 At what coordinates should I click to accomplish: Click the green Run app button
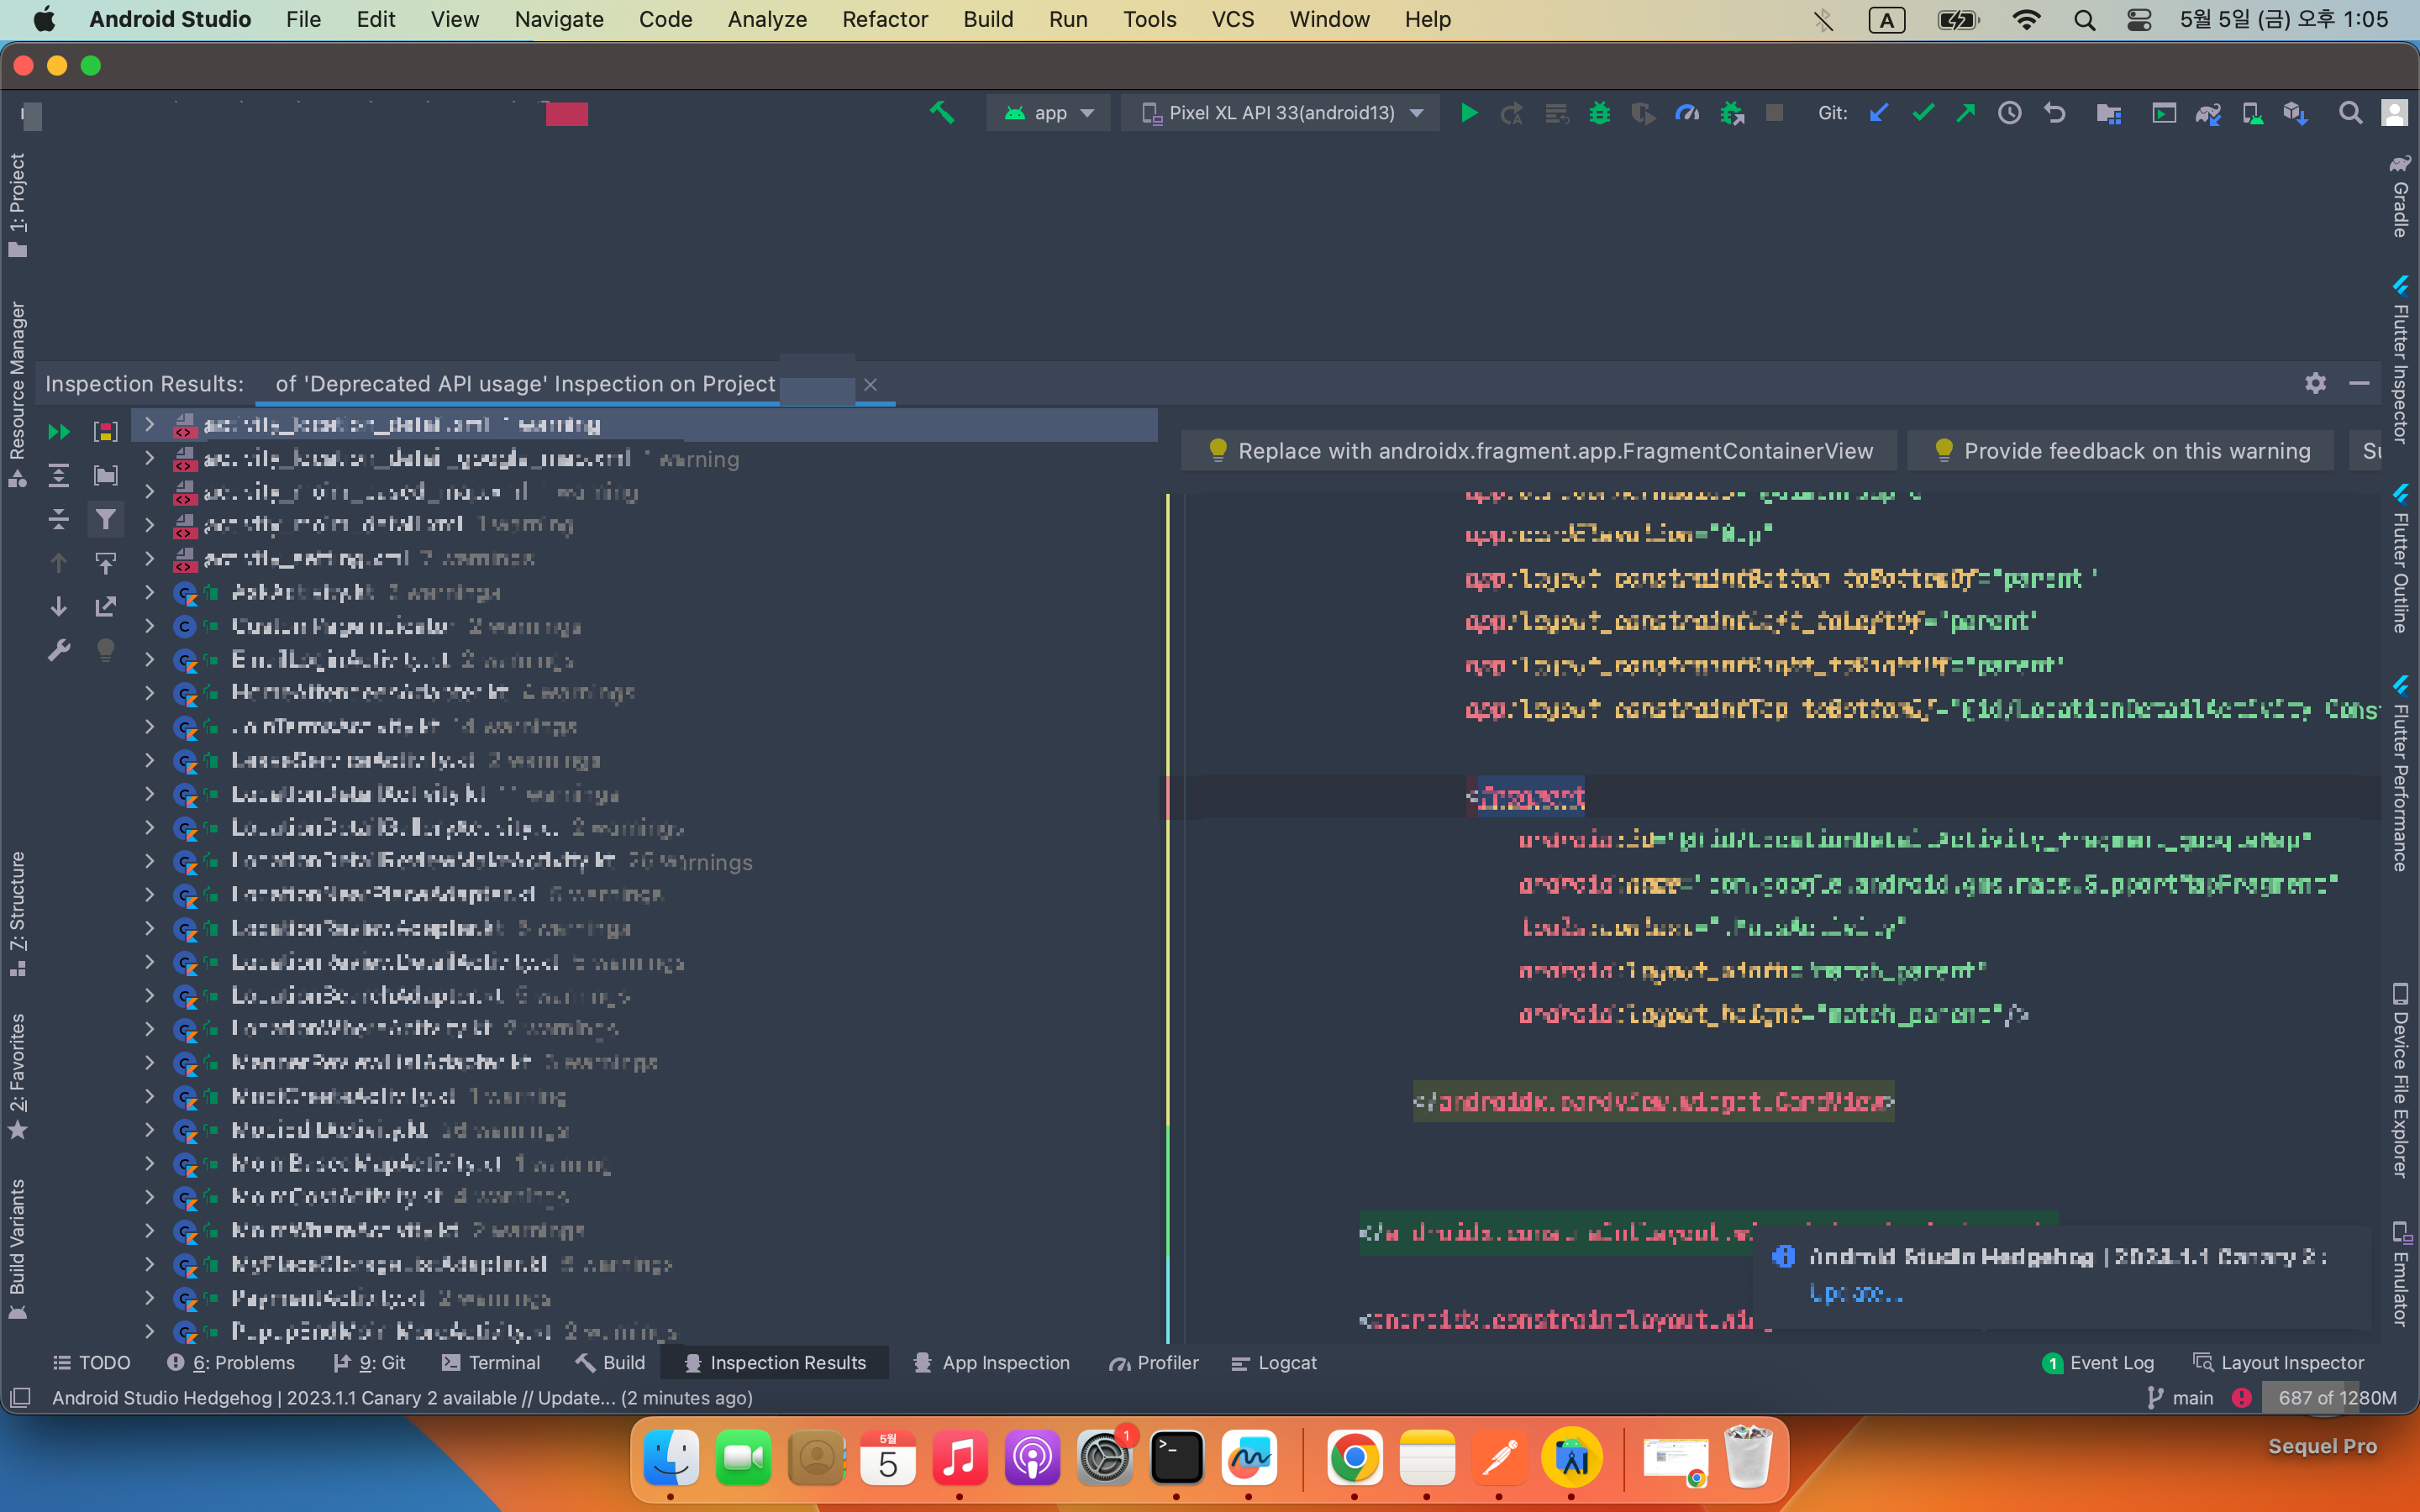[x=1469, y=113]
